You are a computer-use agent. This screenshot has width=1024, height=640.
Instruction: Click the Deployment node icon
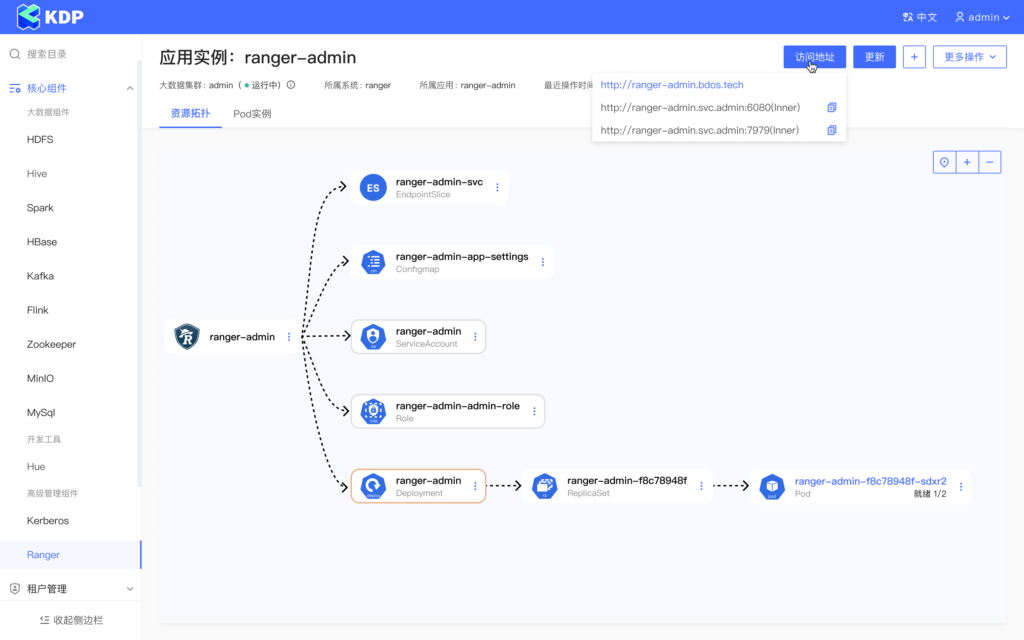tap(373, 487)
